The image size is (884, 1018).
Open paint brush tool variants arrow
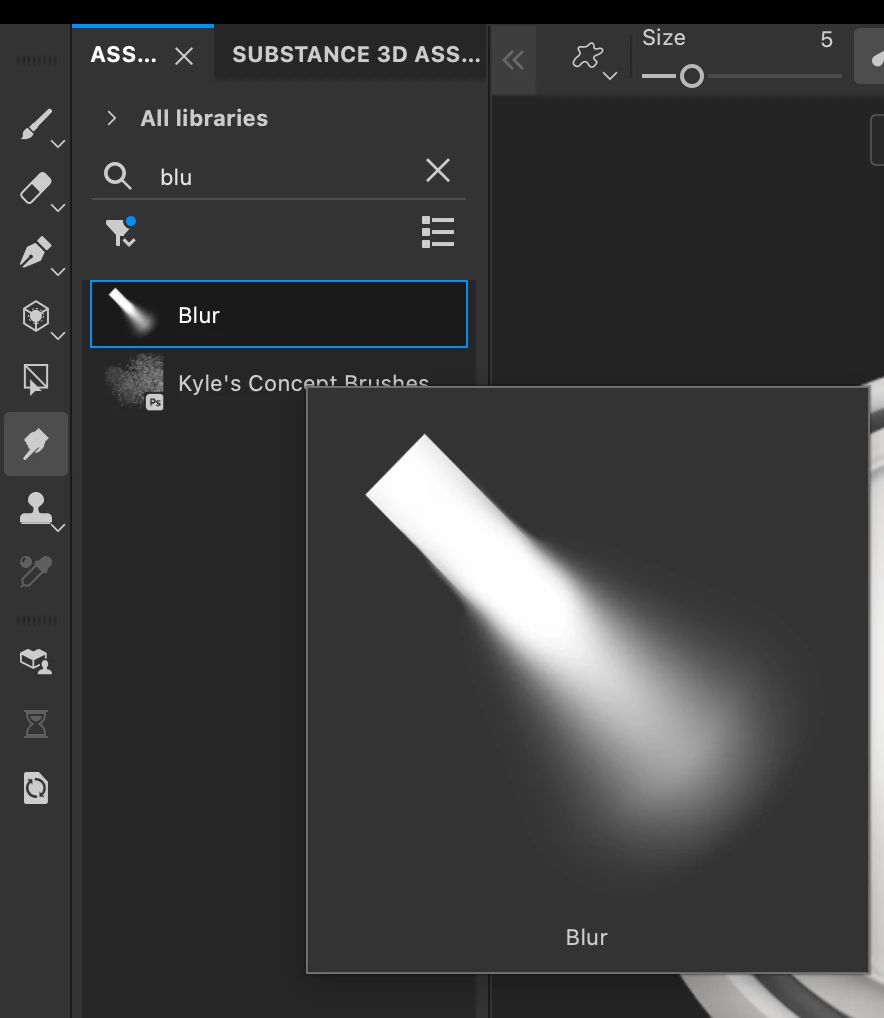[x=58, y=143]
